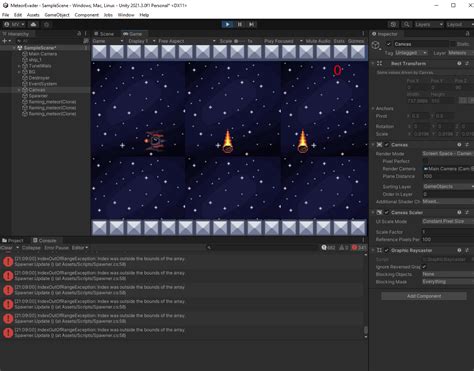Toggle the Canvas object active checkbox

coord(388,44)
